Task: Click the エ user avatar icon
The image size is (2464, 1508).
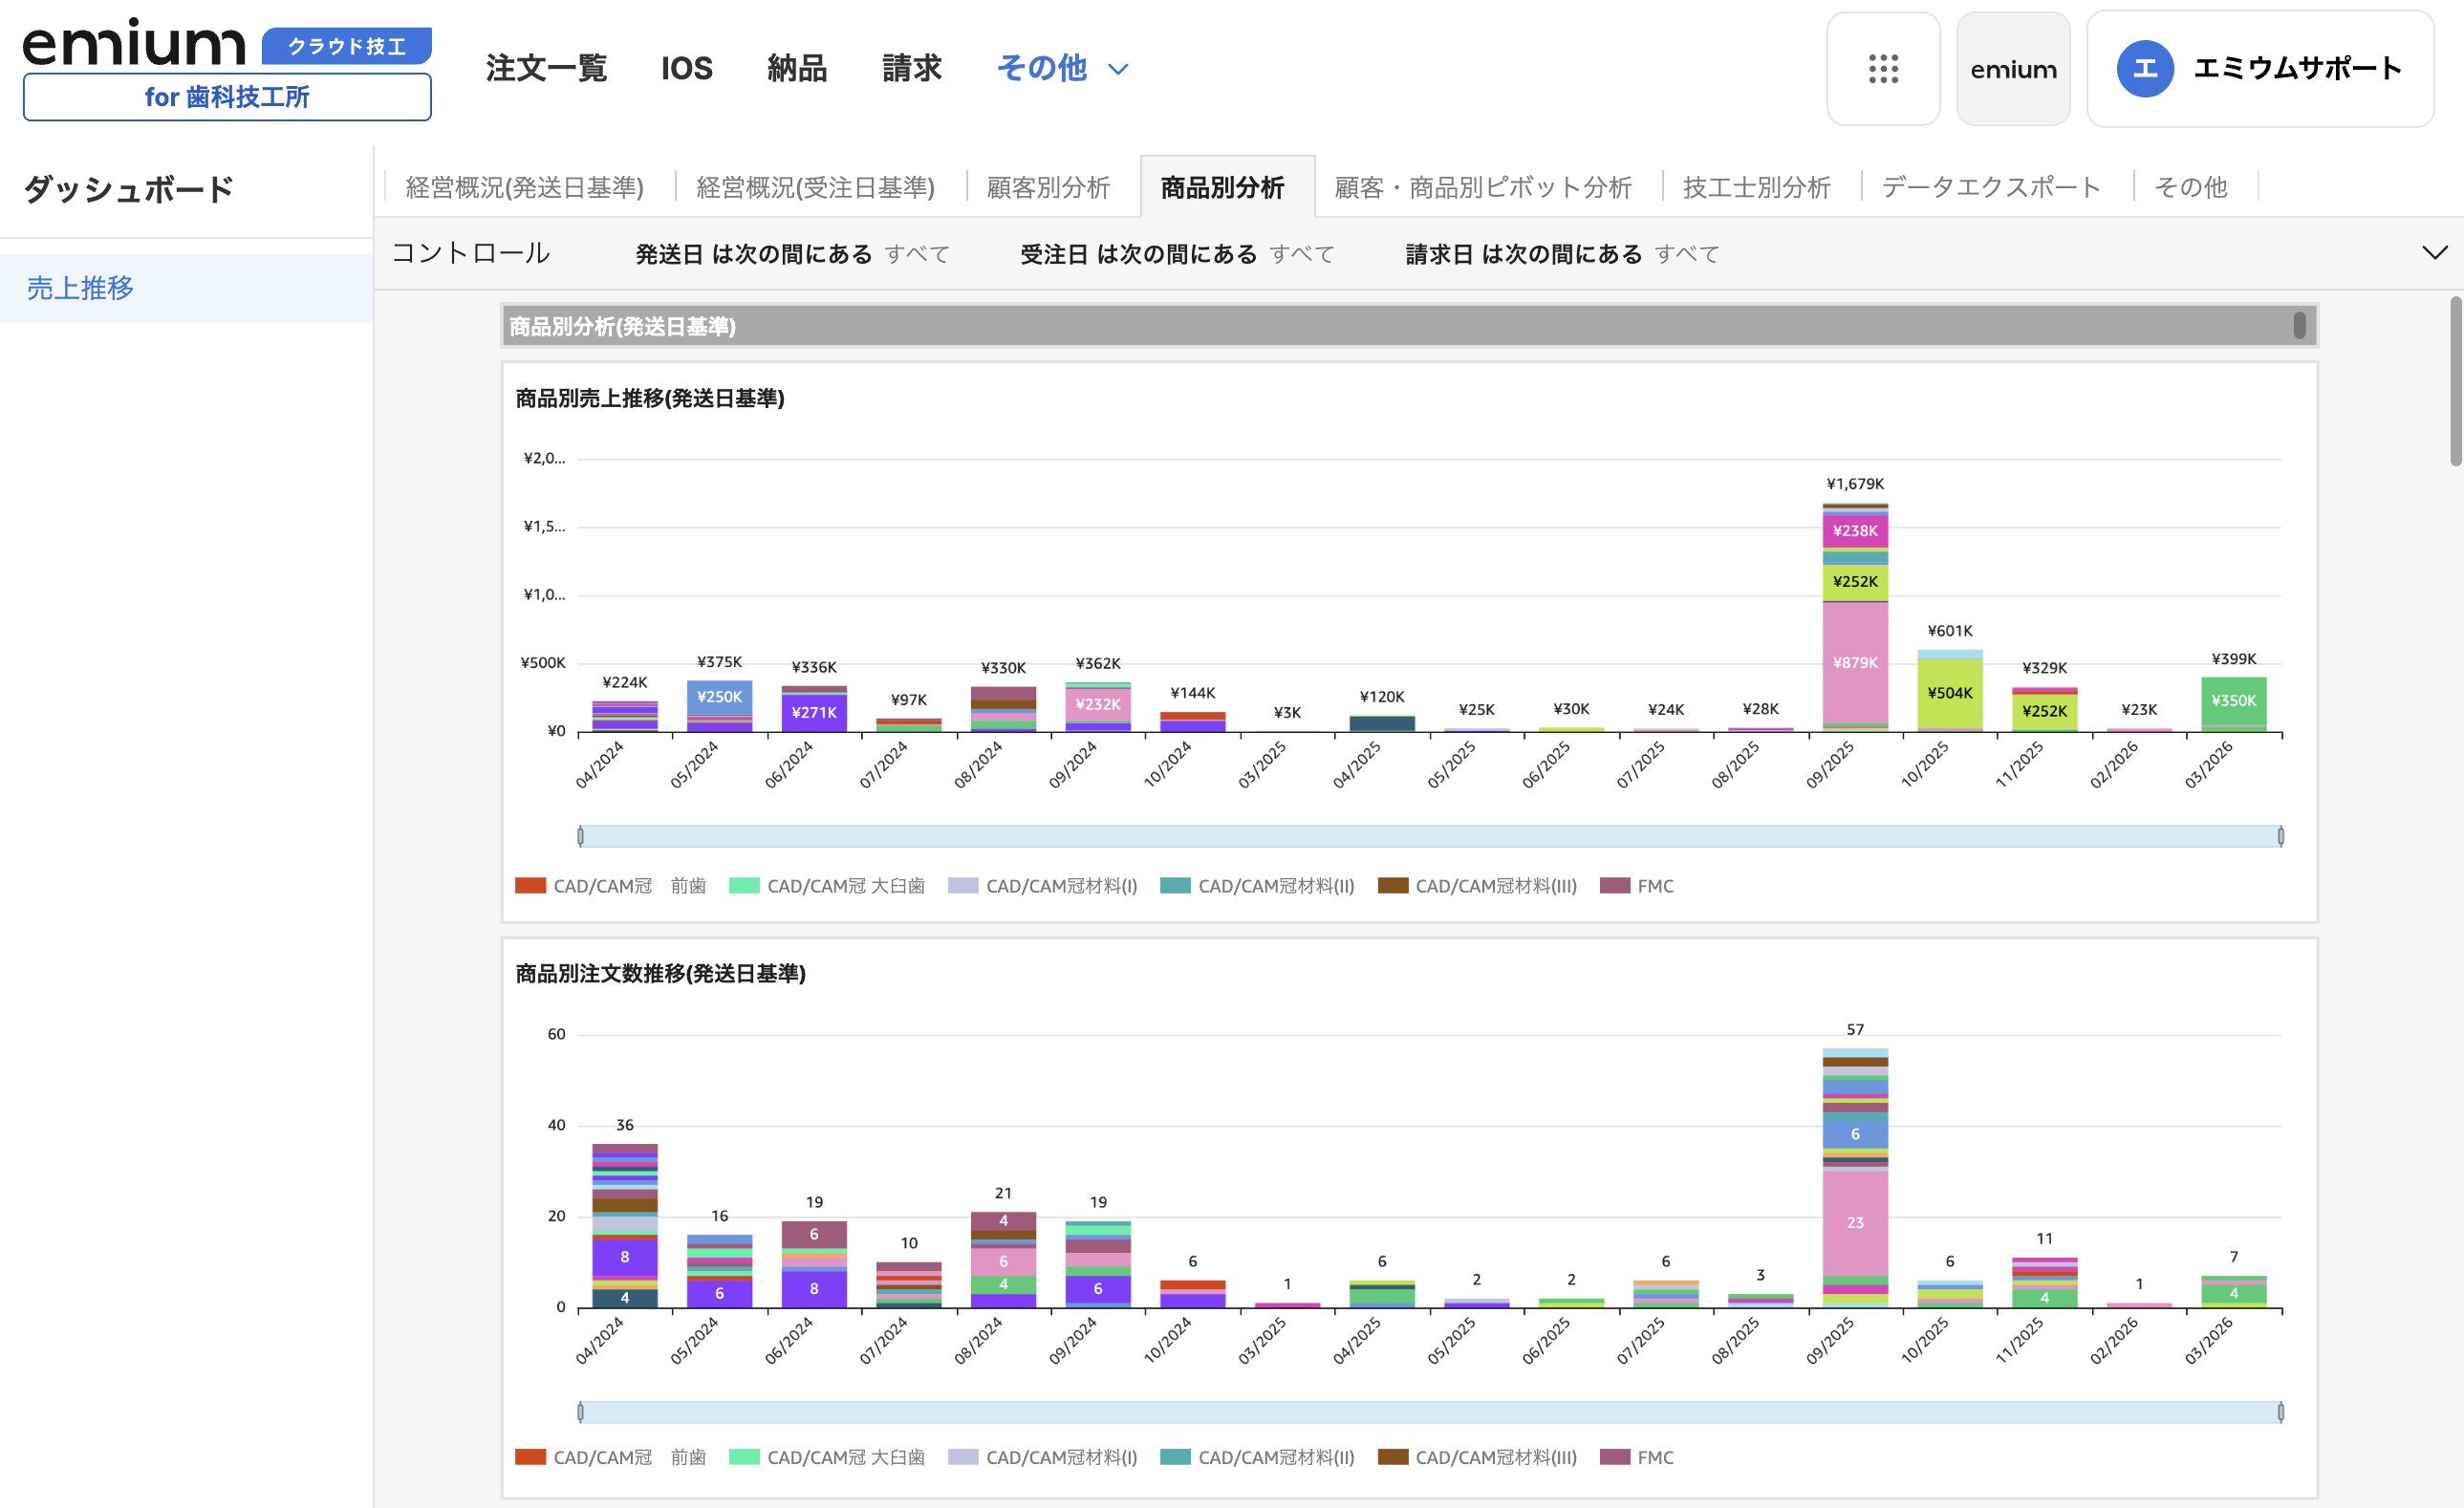Action: (x=2144, y=68)
